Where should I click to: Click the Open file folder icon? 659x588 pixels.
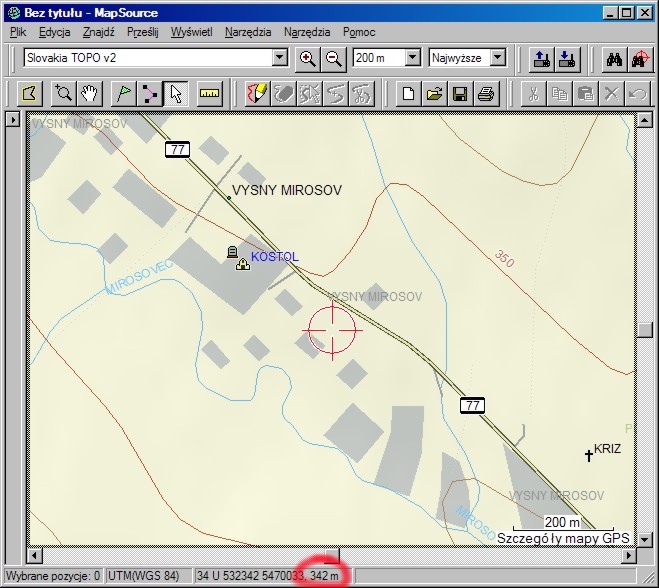click(435, 93)
